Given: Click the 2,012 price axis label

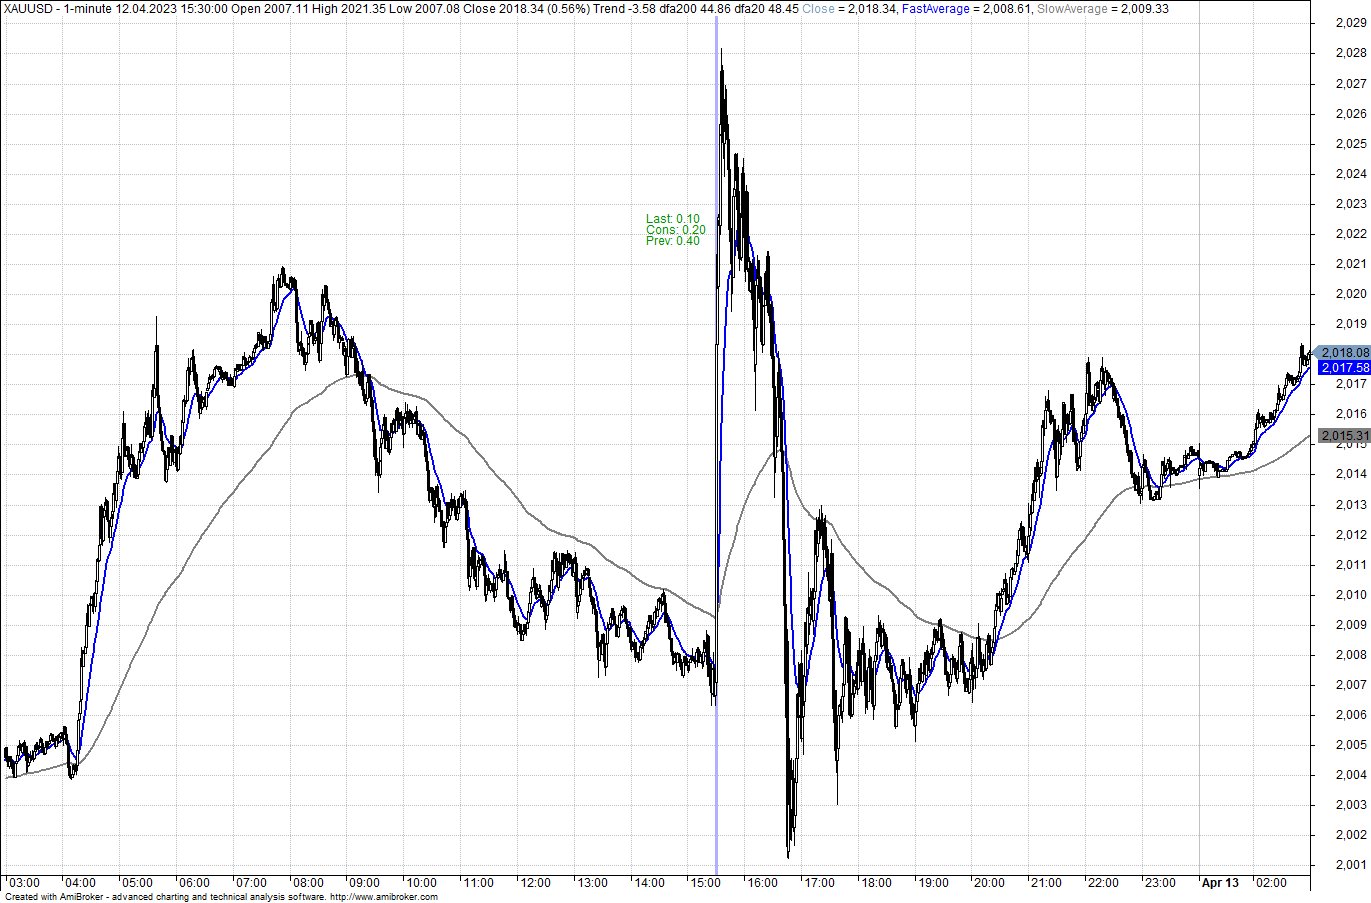Looking at the screenshot, I should pos(1351,535).
